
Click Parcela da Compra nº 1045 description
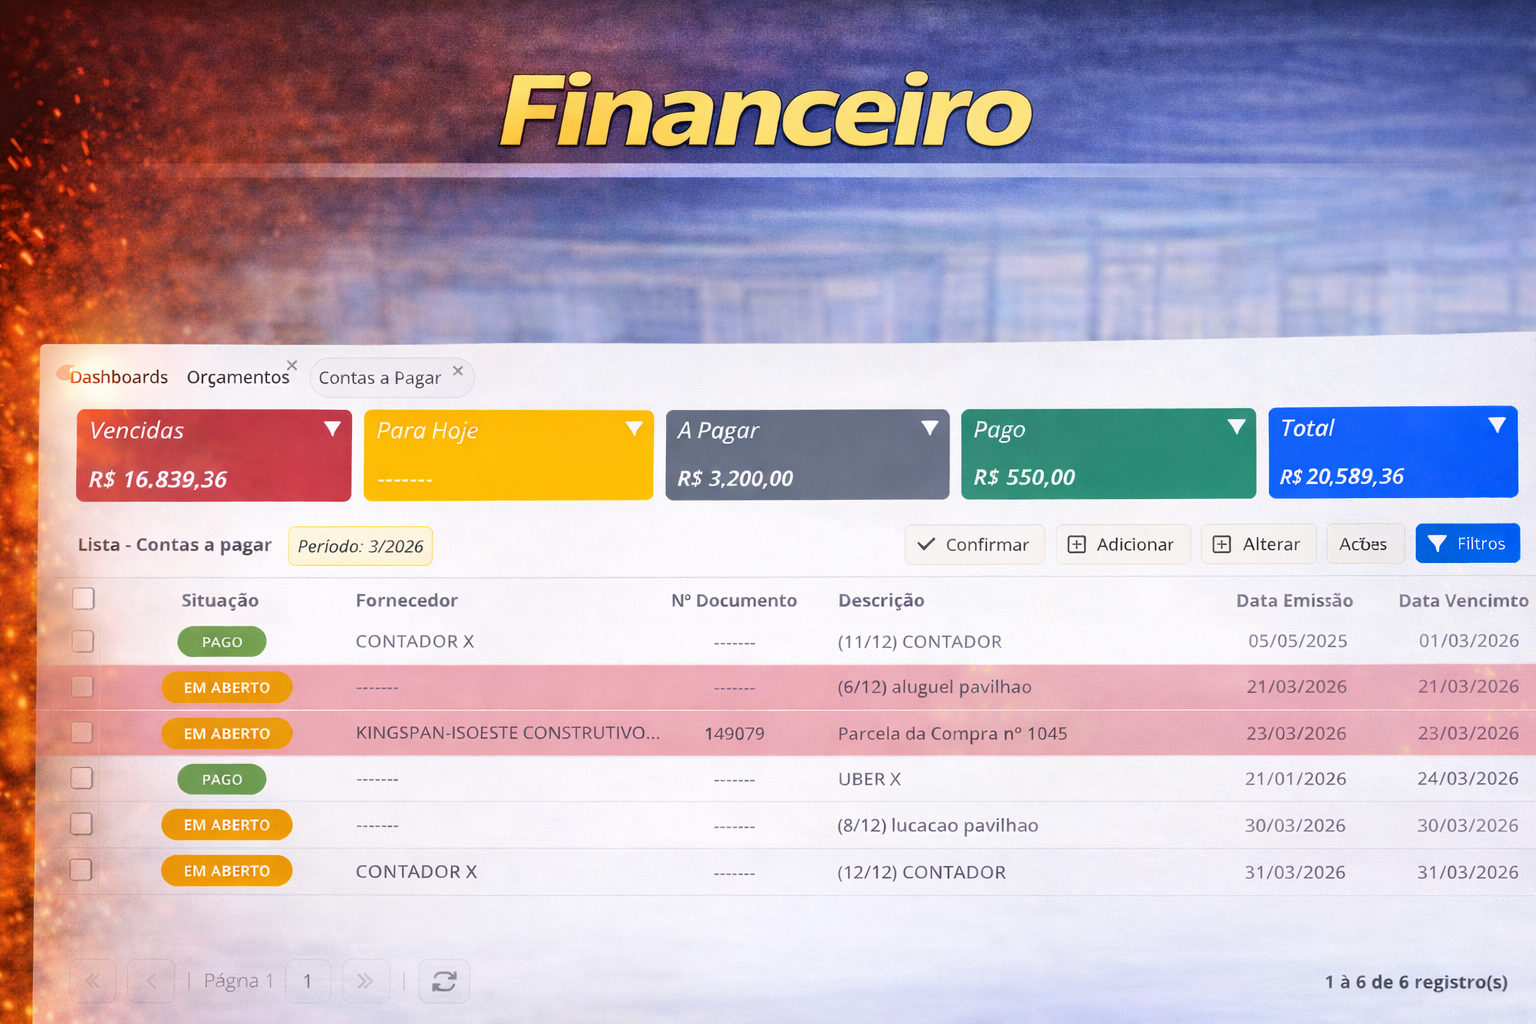tap(952, 733)
